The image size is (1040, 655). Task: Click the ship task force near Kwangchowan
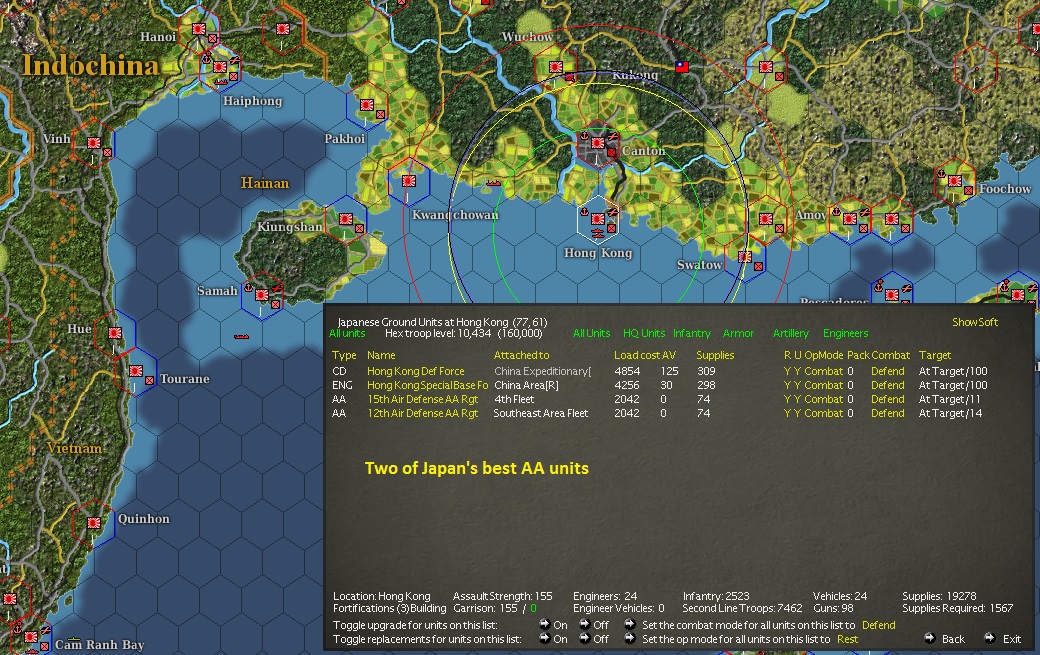tap(493, 183)
